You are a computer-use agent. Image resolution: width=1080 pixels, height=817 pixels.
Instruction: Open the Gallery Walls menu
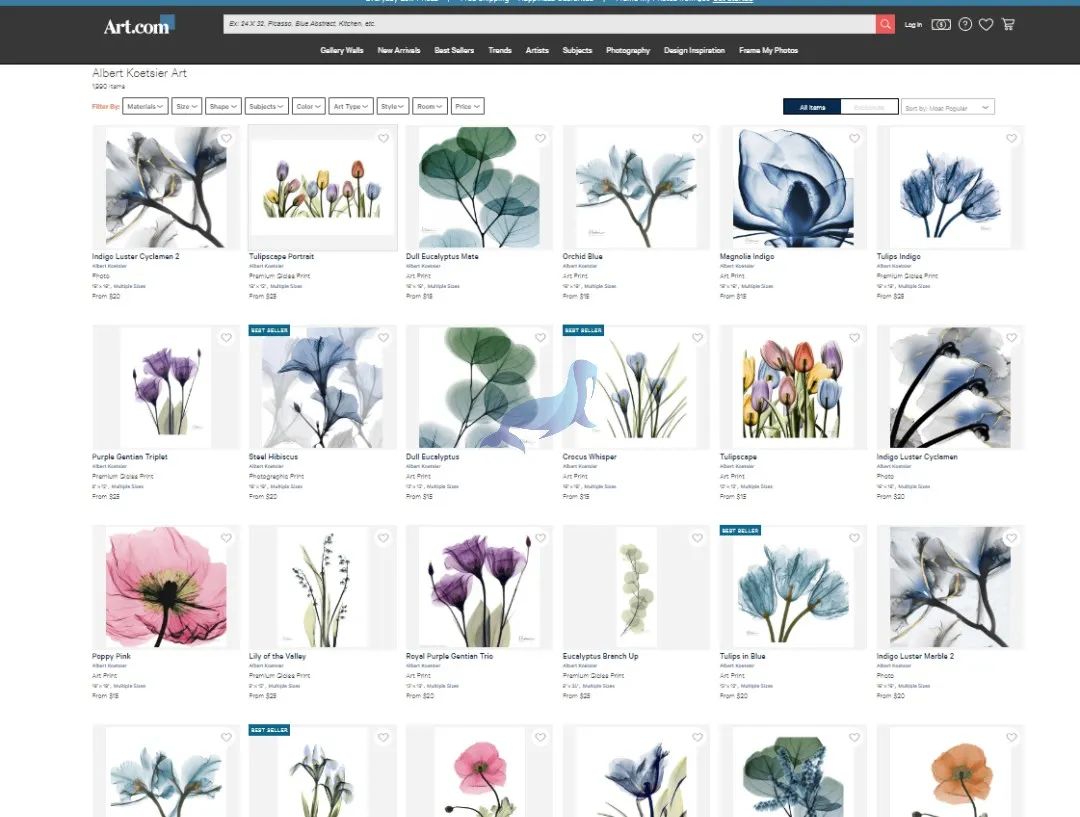(x=342, y=50)
